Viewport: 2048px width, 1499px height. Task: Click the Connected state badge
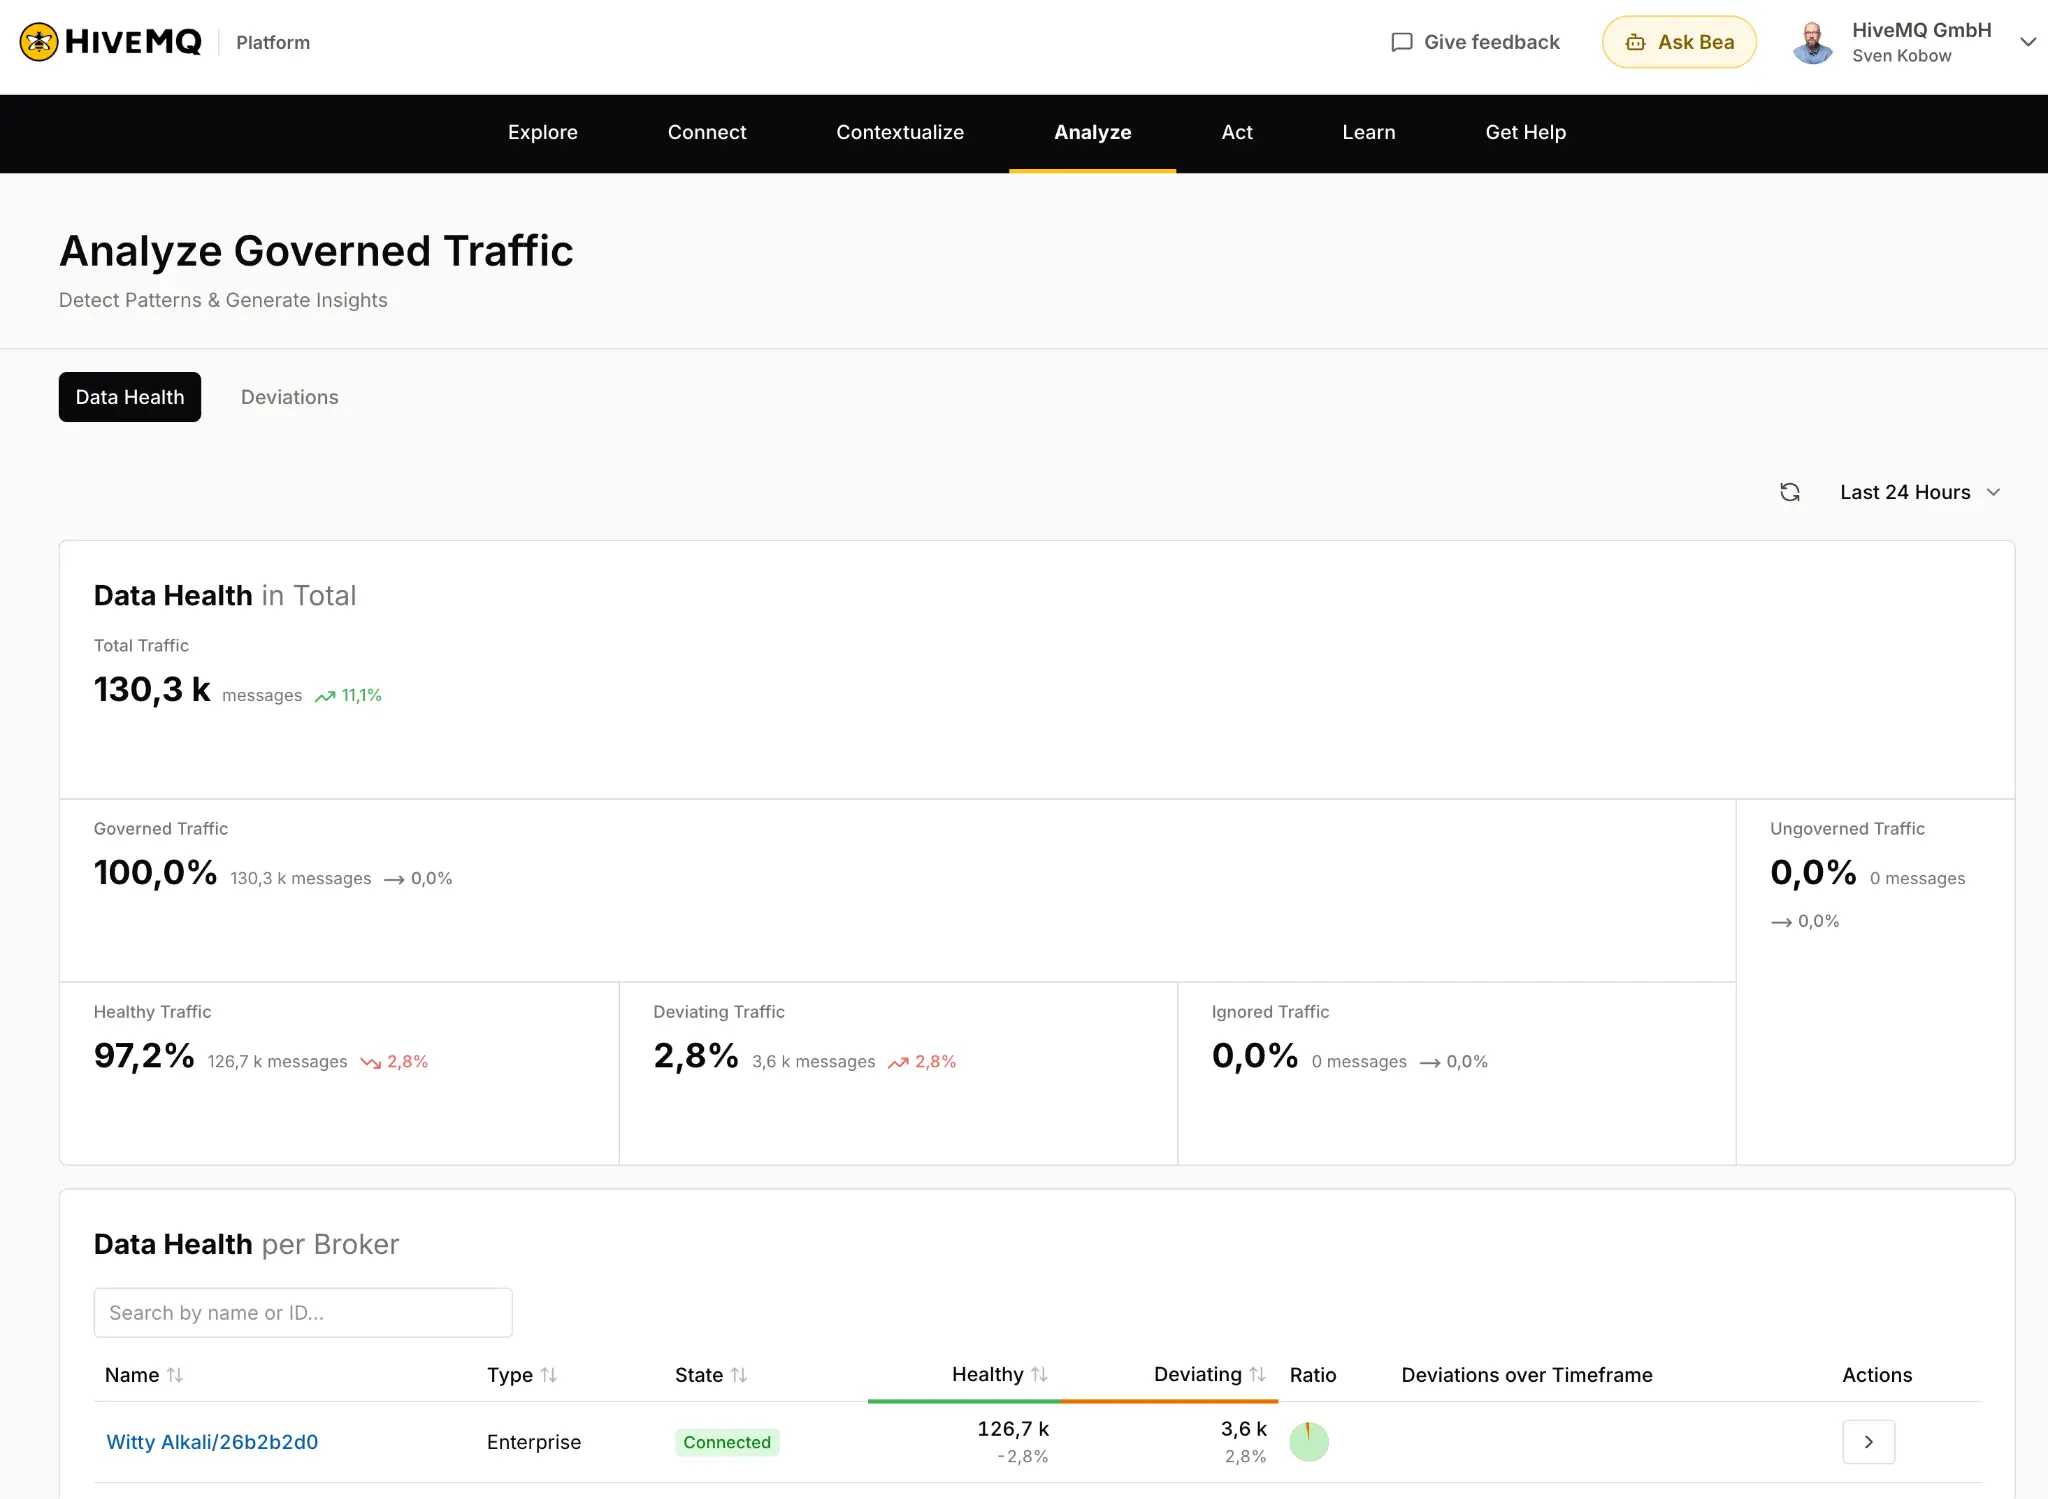pyautogui.click(x=727, y=1442)
